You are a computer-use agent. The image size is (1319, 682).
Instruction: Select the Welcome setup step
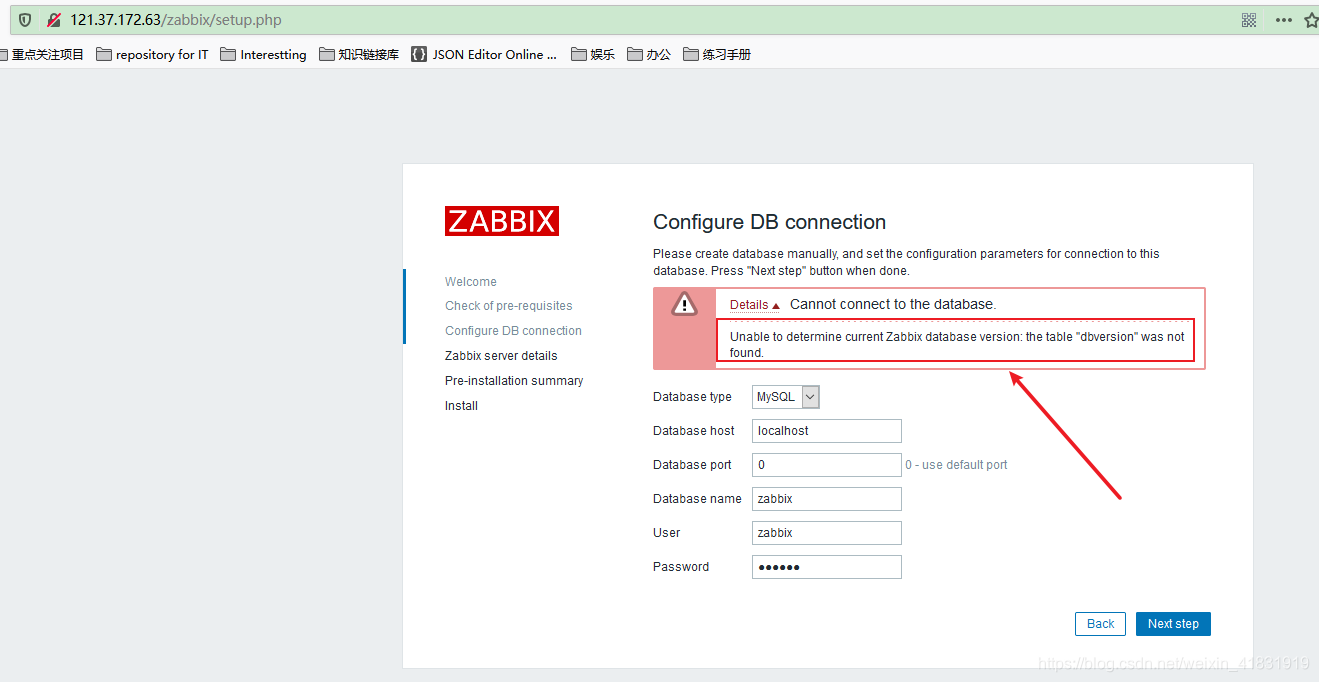tap(471, 282)
